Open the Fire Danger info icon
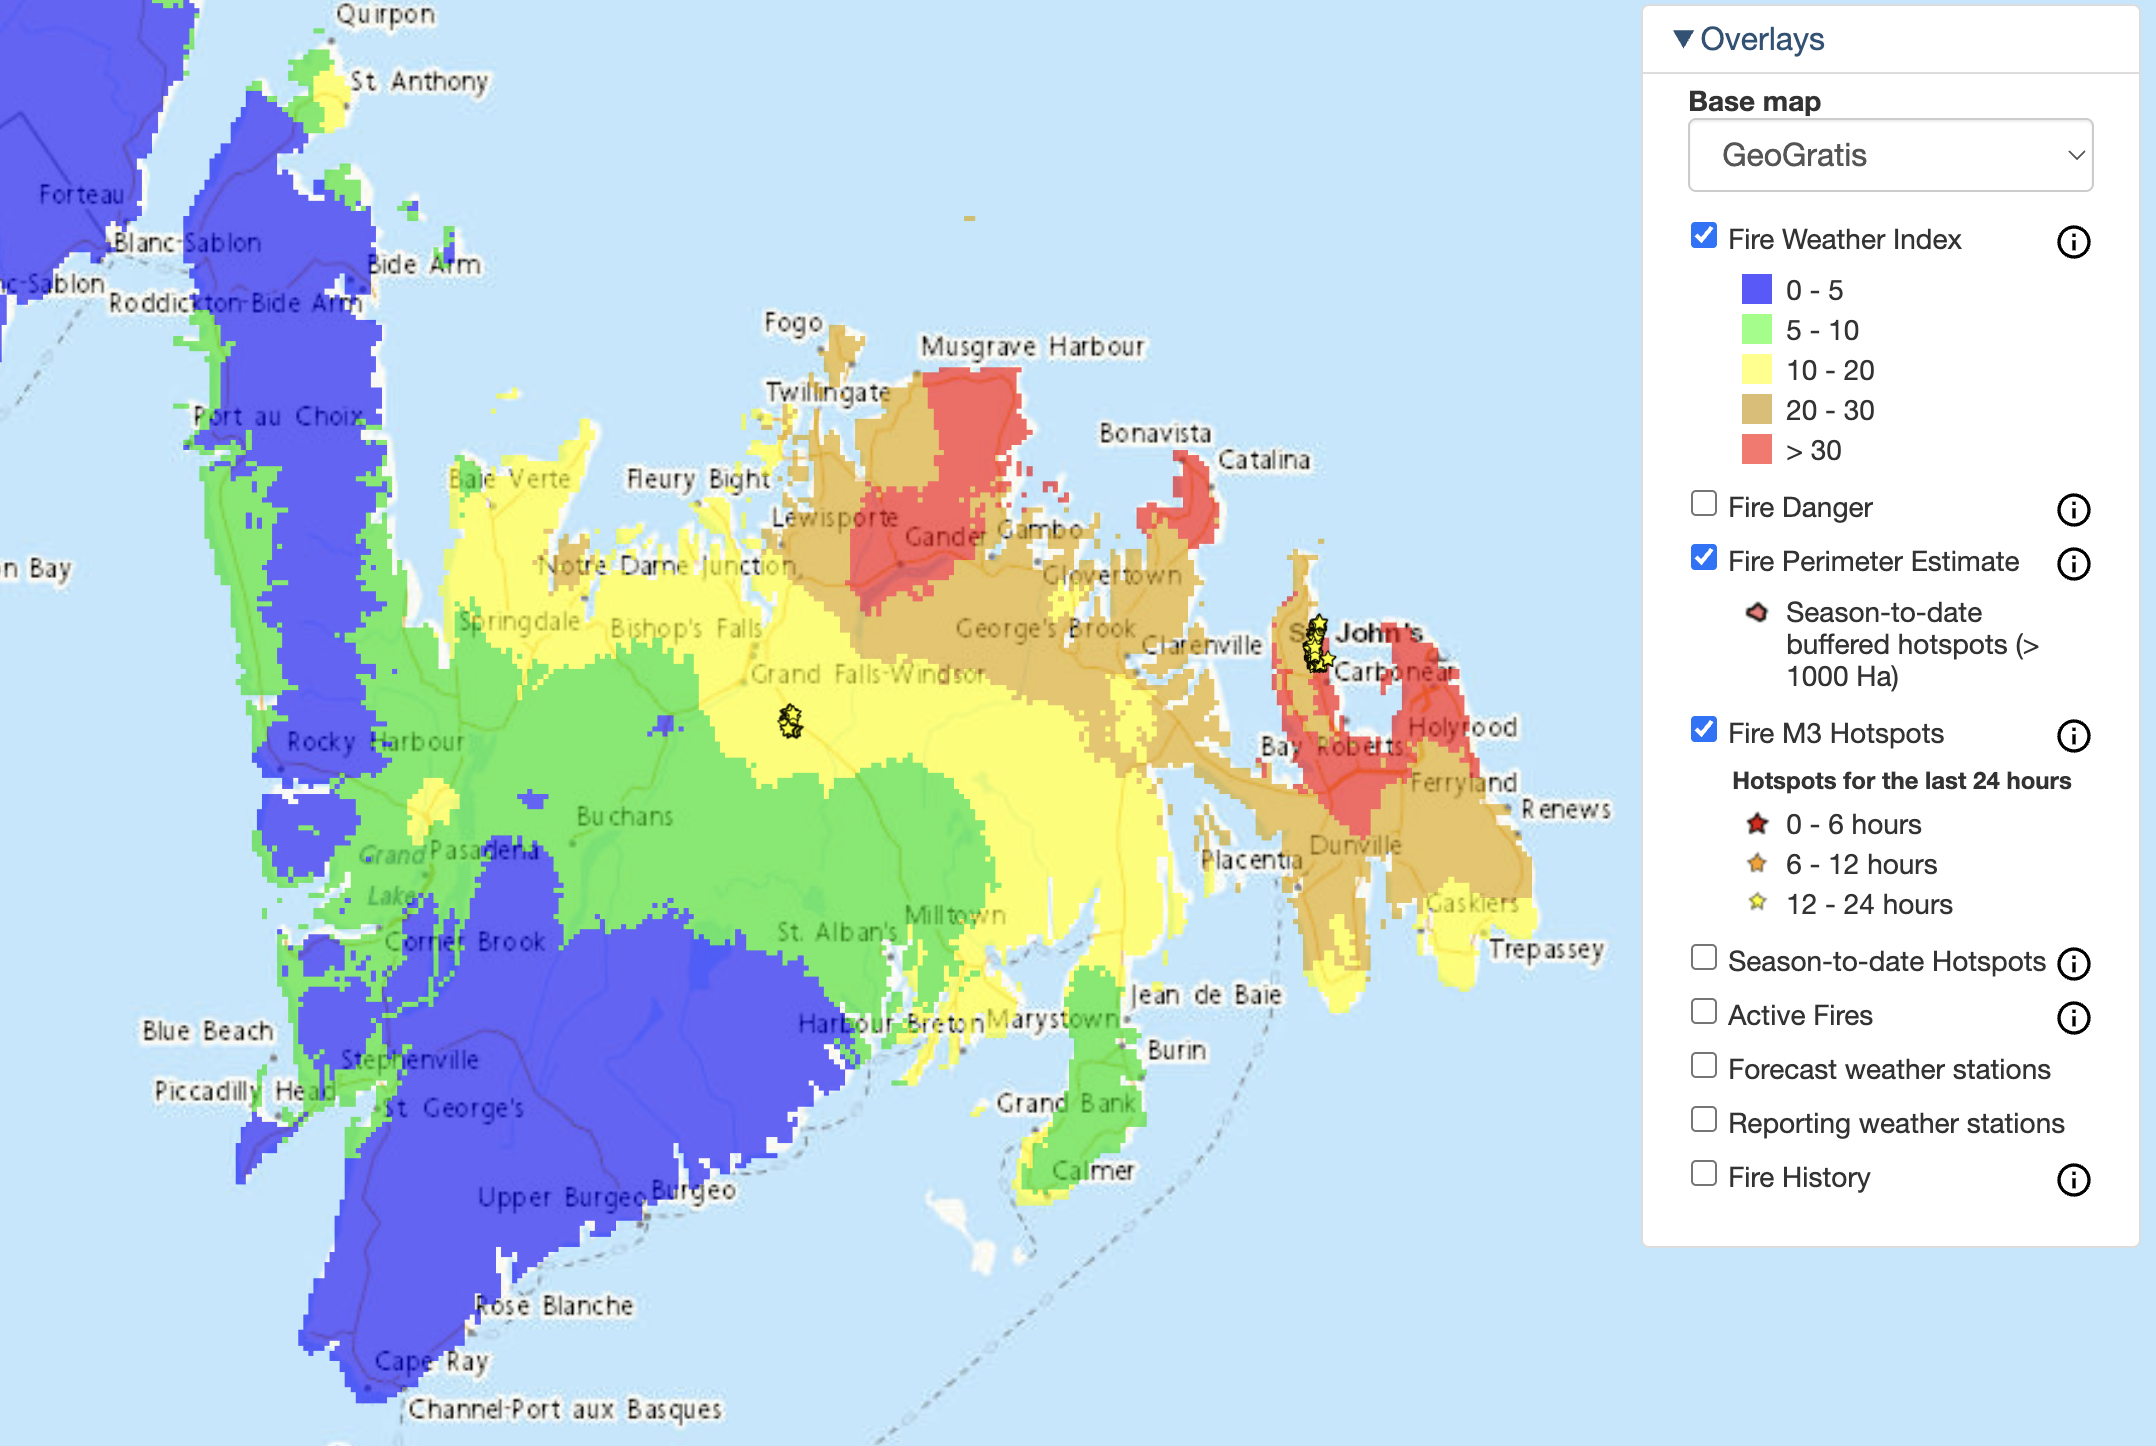The height and width of the screenshot is (1446, 2156). click(x=2073, y=510)
